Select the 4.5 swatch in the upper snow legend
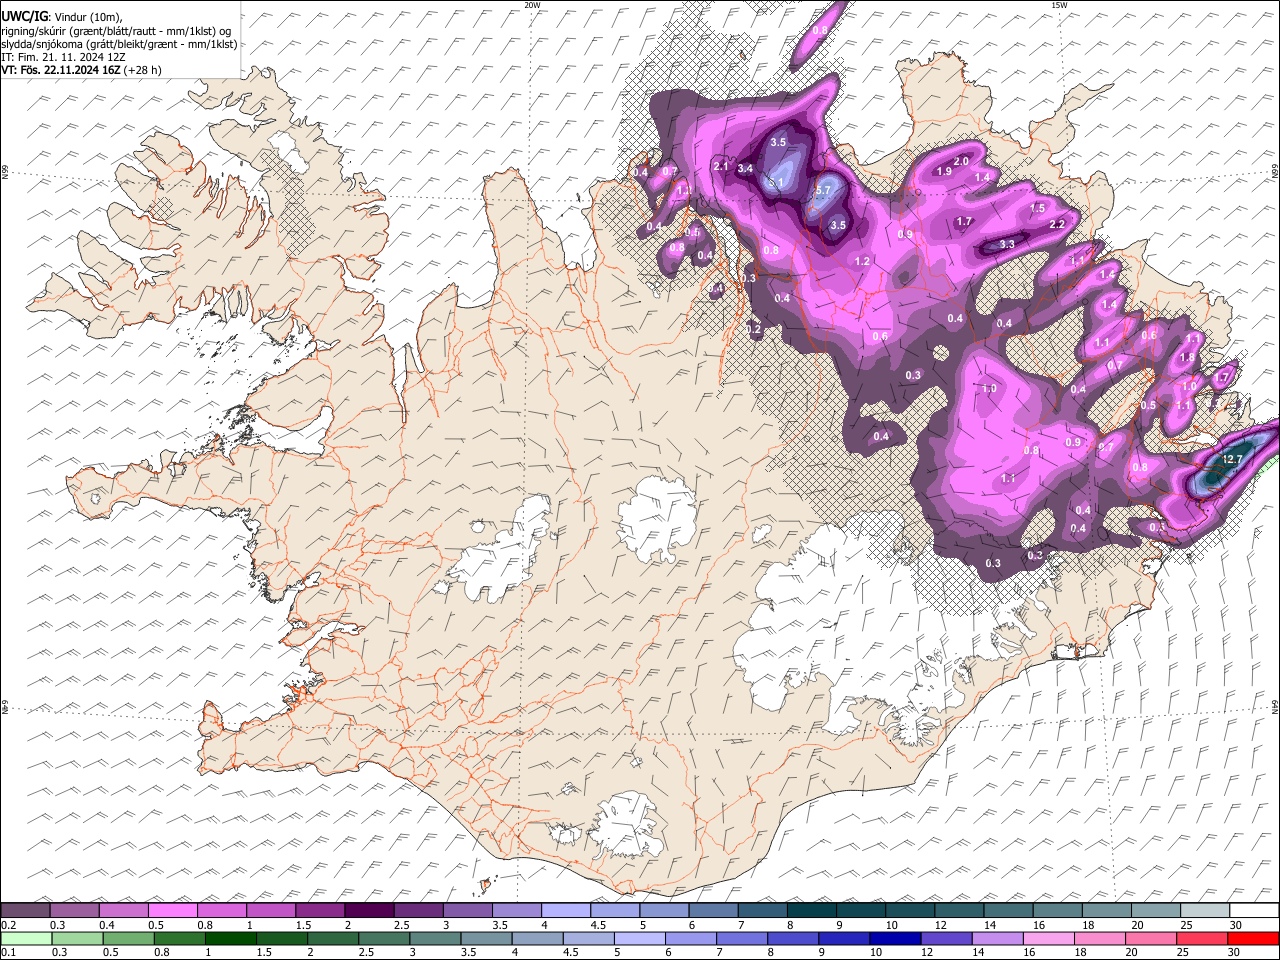The image size is (1280, 960). 614,911
